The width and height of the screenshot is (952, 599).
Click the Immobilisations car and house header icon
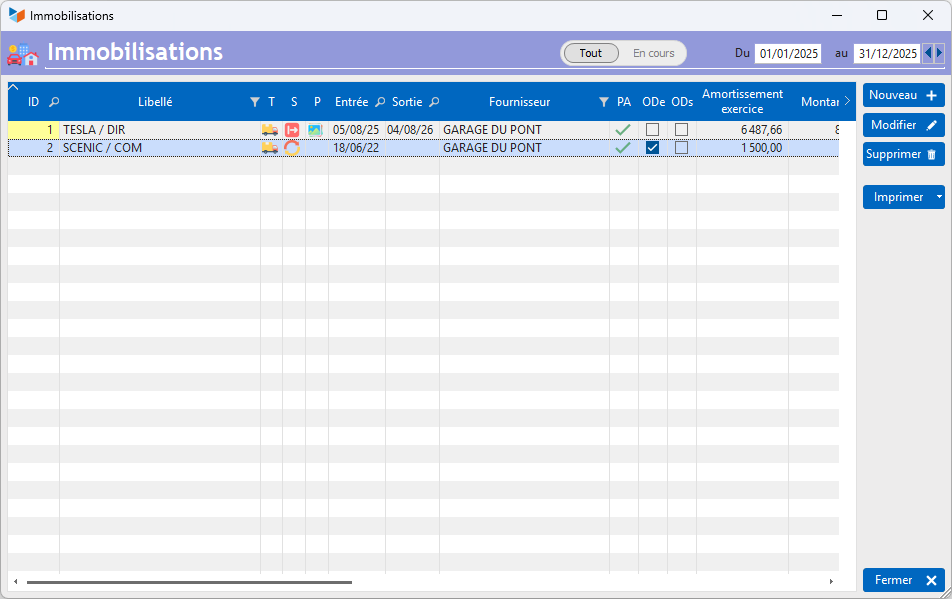22,54
